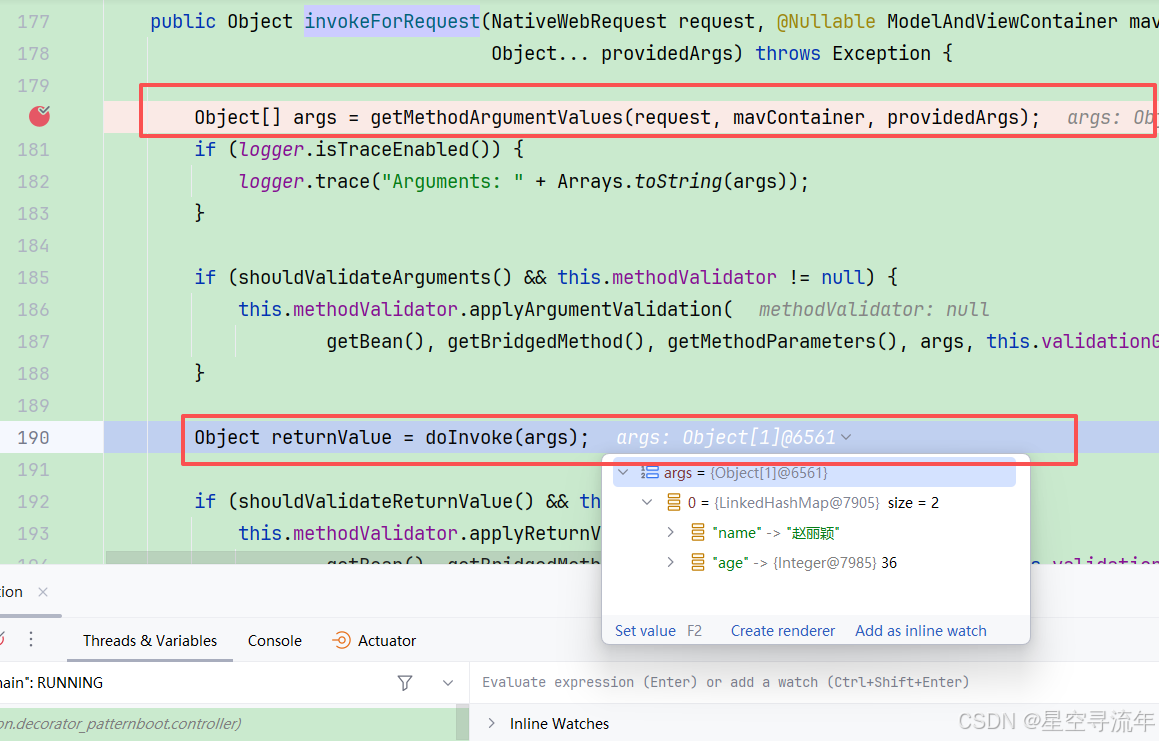
Task: Click the @Nullable annotation on line 177
Action: click(826, 21)
